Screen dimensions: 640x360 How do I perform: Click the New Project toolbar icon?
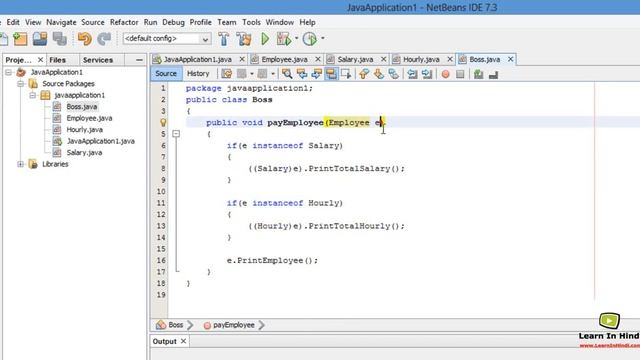[20, 39]
